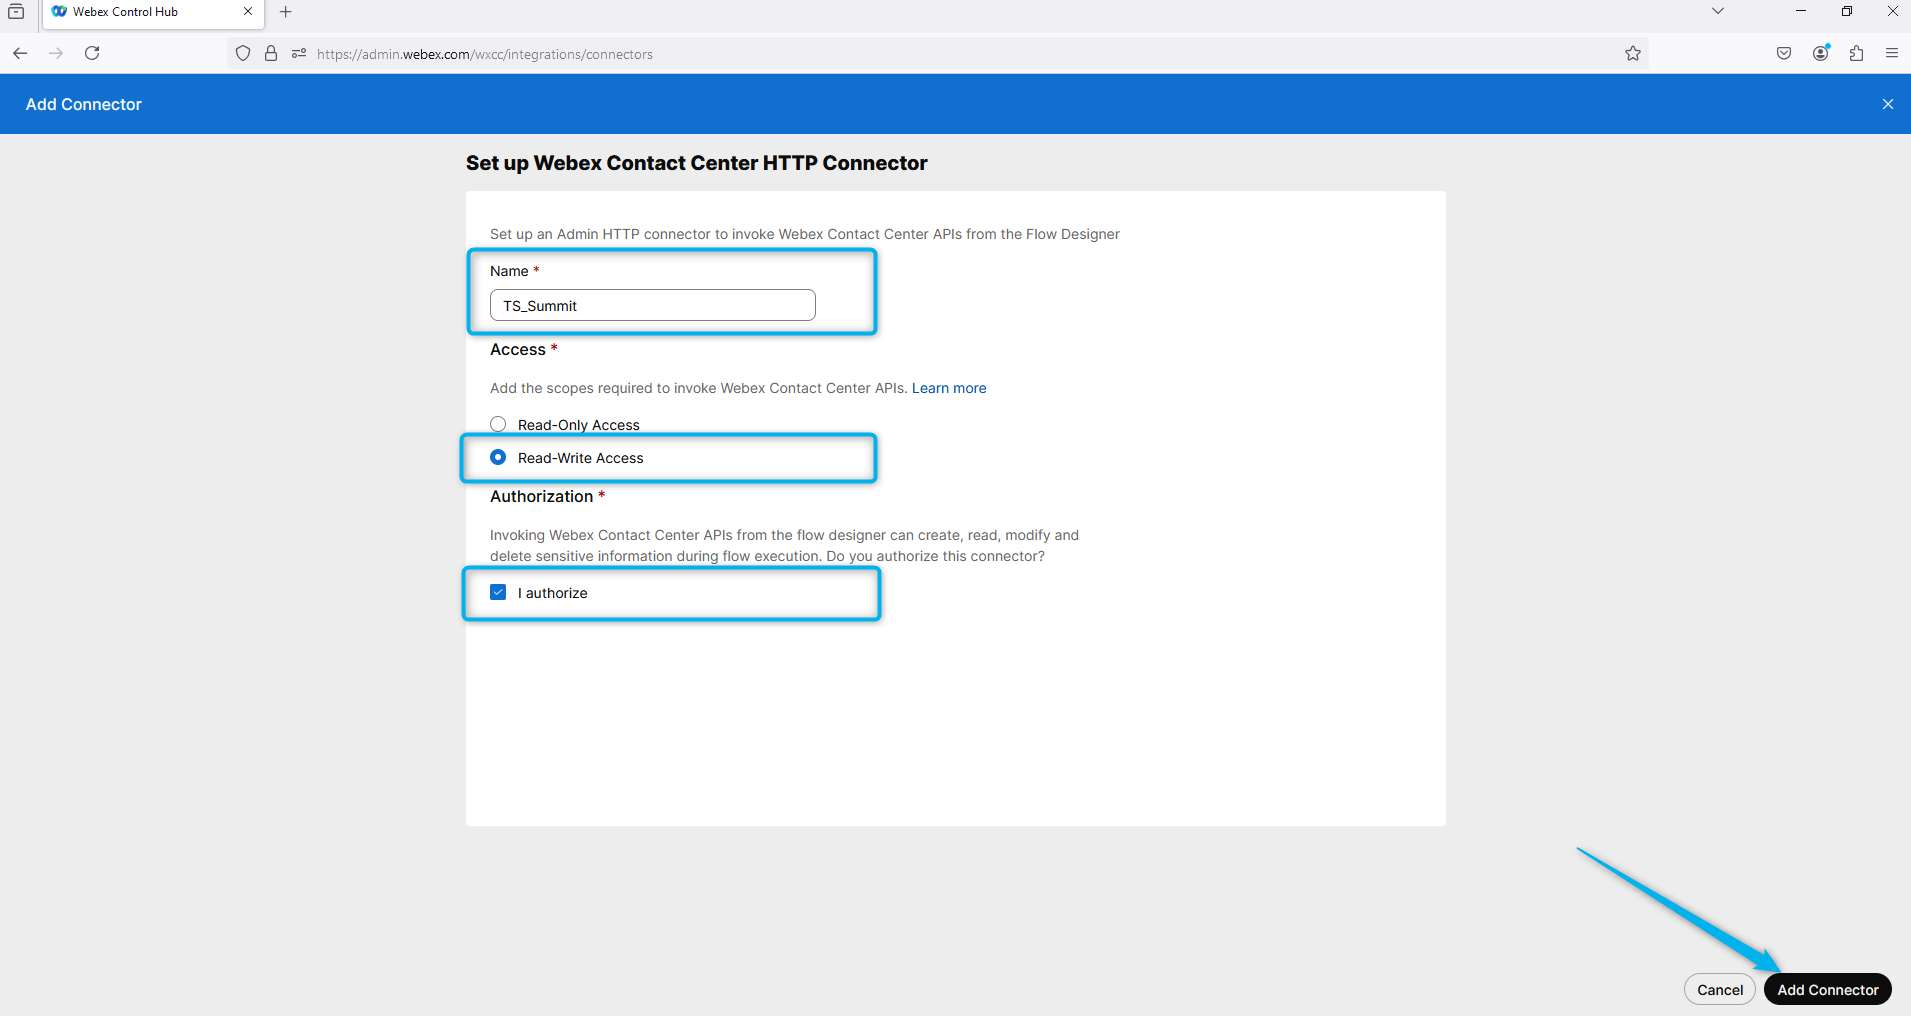The height and width of the screenshot is (1016, 1911).
Task: Toggle the I authorize checkbox
Action: 498,592
